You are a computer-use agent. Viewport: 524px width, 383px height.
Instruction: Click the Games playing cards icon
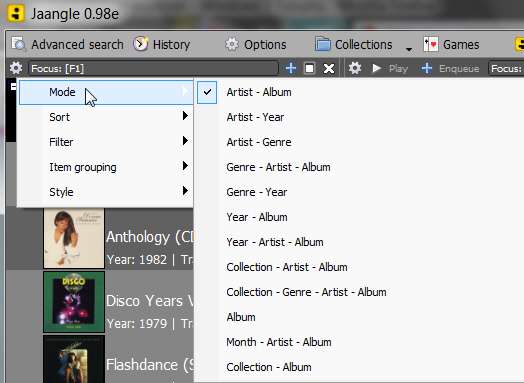coord(431,44)
